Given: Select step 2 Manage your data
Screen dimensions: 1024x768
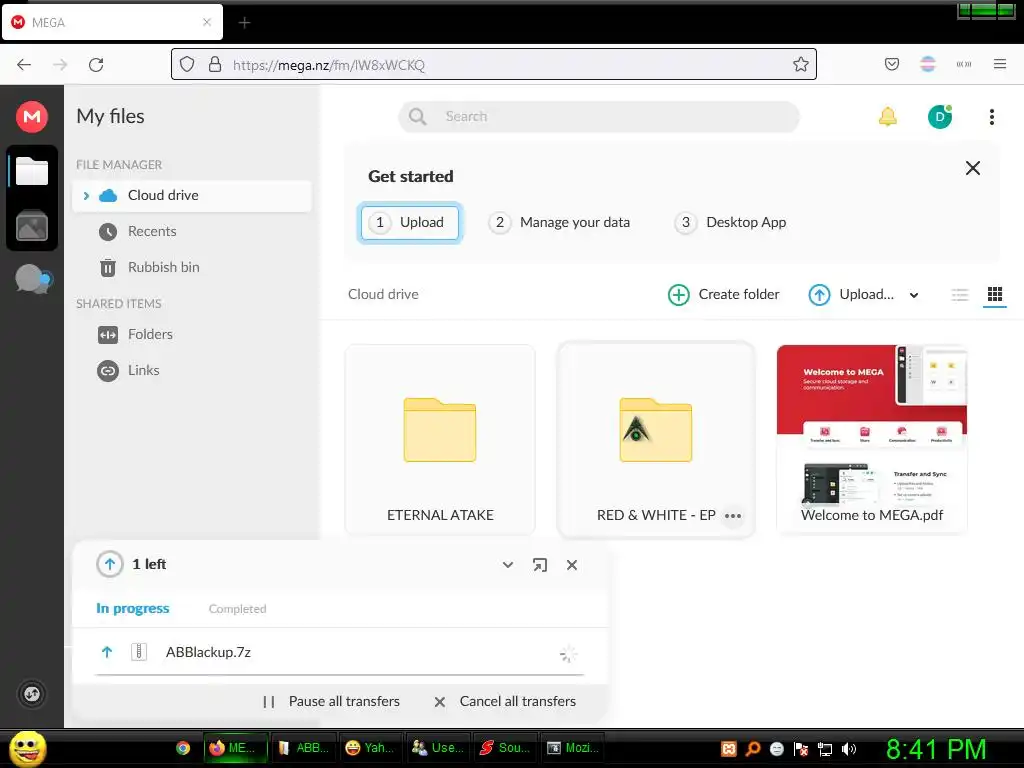Looking at the screenshot, I should tap(559, 223).
